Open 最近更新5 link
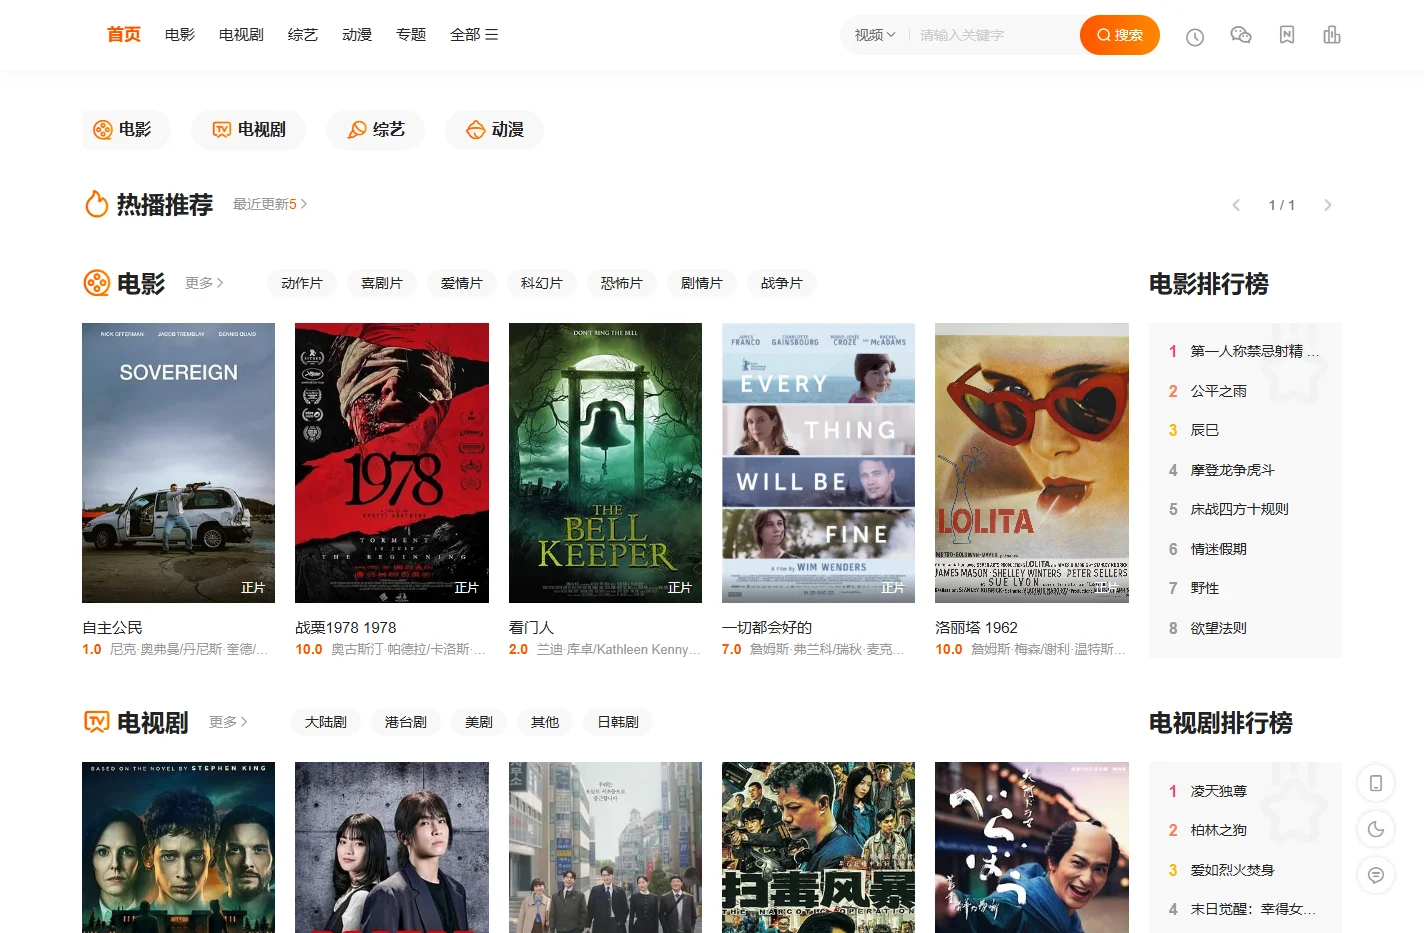The image size is (1424, 933). tap(270, 204)
